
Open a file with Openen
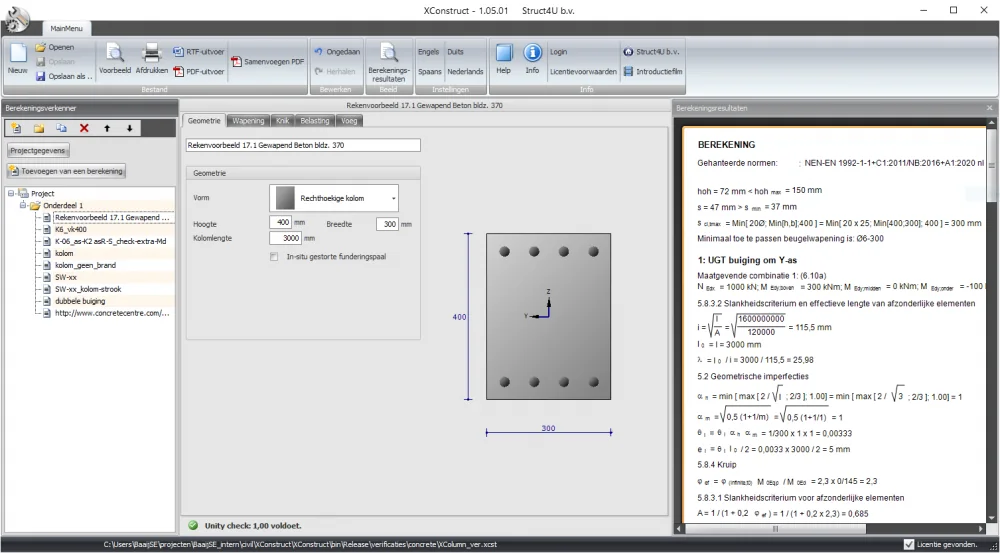coord(54,47)
